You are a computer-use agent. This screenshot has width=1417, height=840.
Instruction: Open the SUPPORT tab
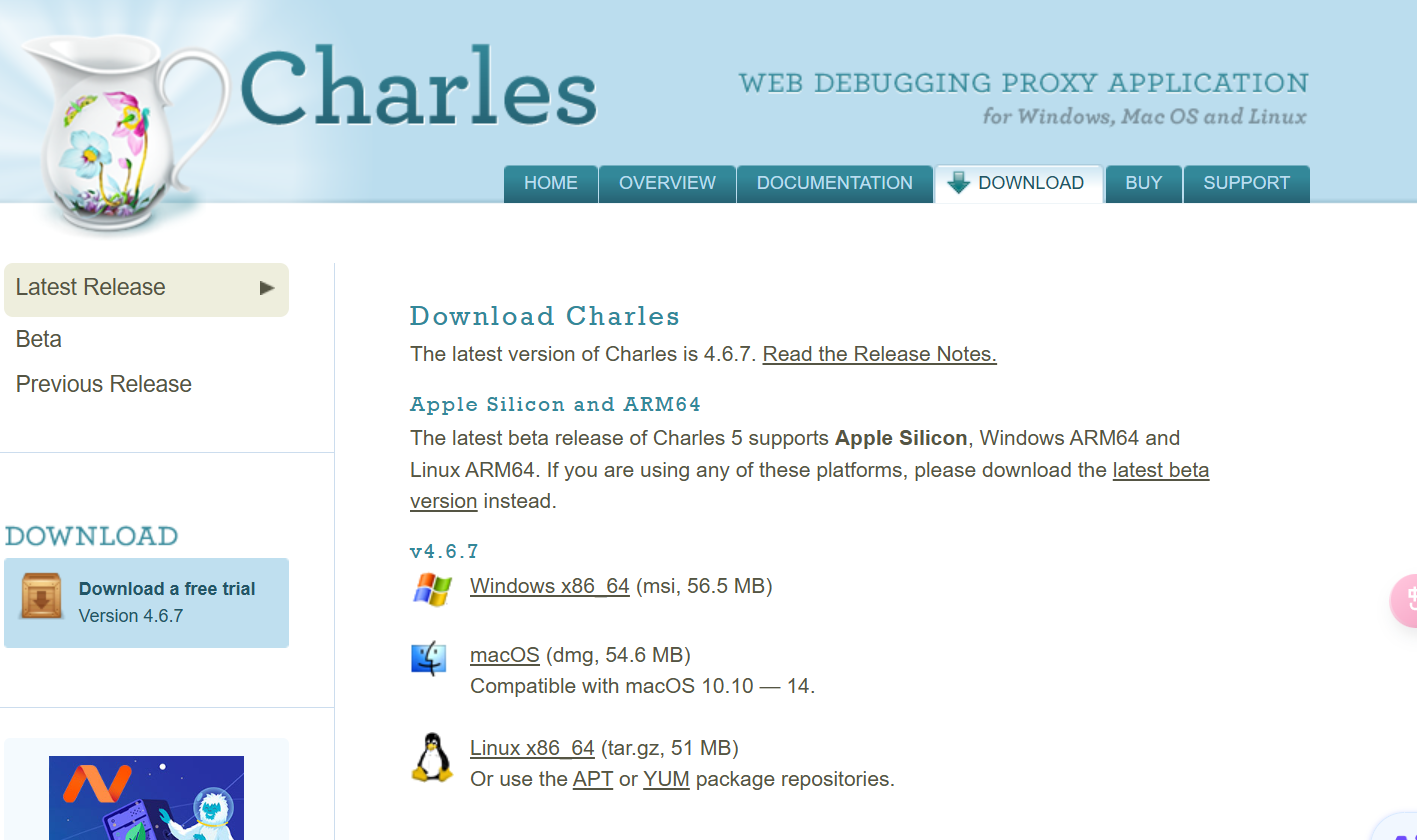[1246, 184]
